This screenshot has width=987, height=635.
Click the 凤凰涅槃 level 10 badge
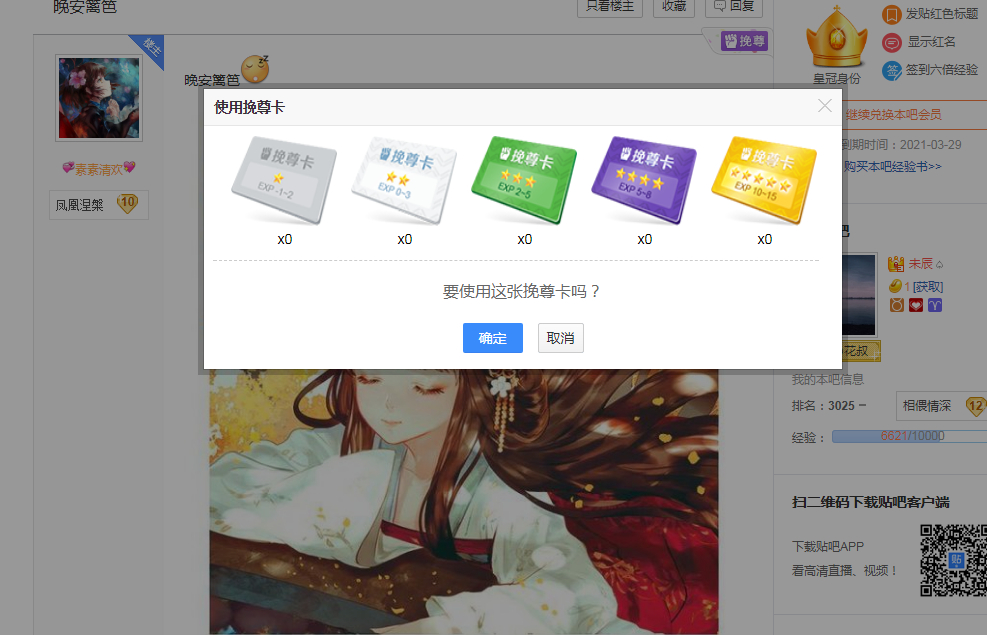tap(99, 205)
